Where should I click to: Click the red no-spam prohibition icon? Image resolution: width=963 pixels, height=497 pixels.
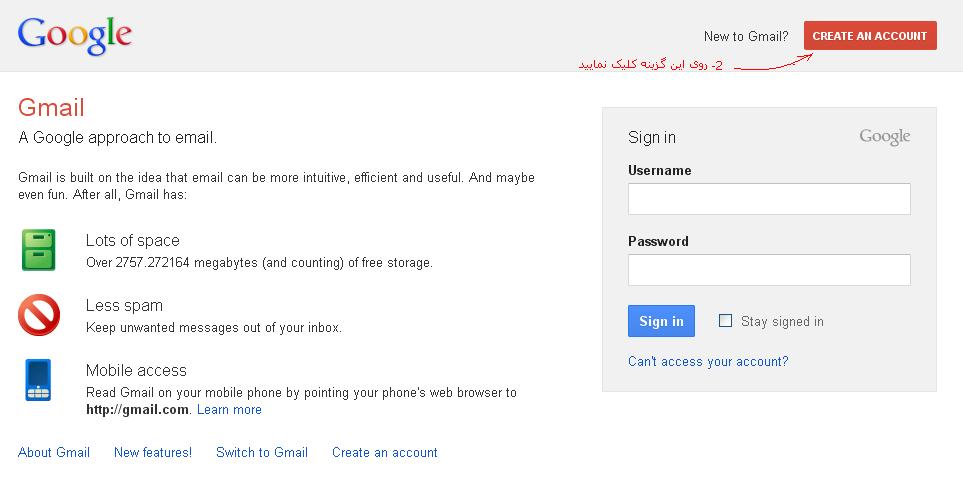point(39,315)
